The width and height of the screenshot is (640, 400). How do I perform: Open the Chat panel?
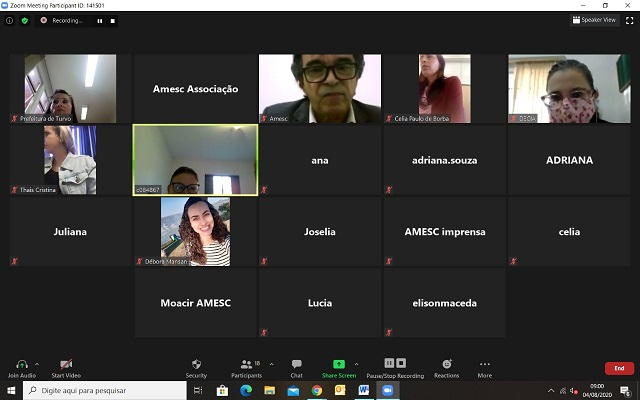tap(296, 365)
